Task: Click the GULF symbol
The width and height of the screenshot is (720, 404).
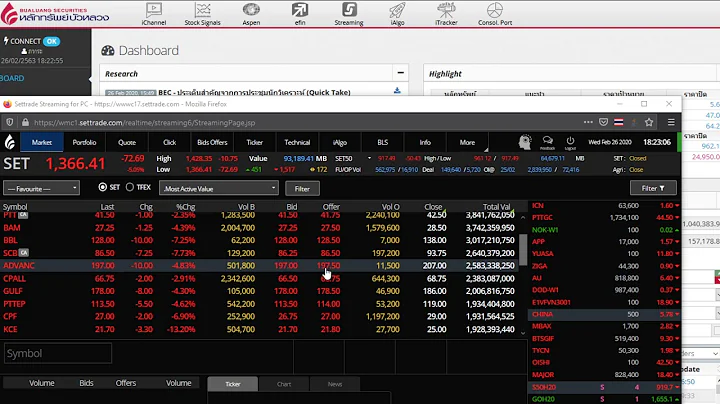Action: click(13, 291)
